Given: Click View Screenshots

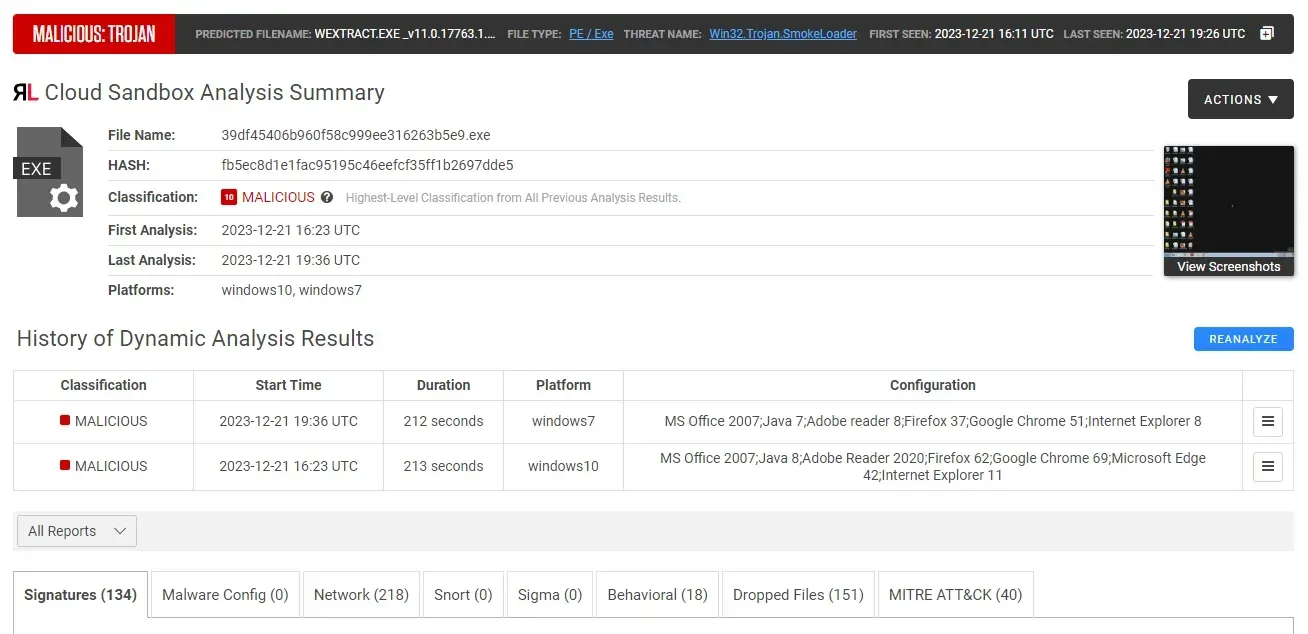Looking at the screenshot, I should [x=1228, y=266].
